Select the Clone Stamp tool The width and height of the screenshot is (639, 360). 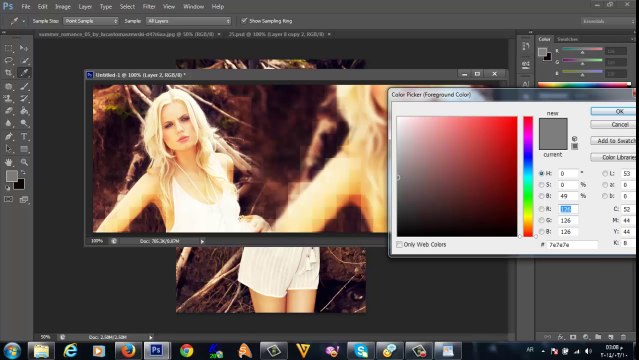click(x=8, y=98)
